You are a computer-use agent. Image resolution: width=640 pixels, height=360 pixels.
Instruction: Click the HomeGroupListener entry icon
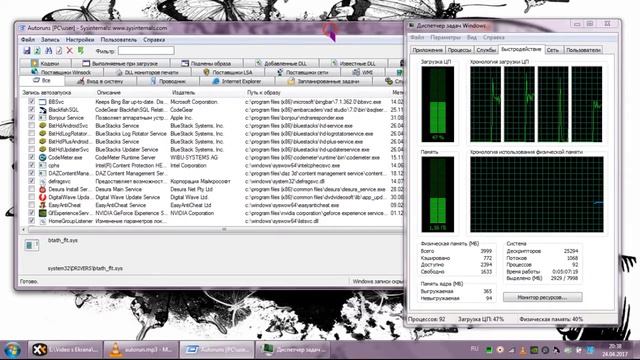coord(42,221)
